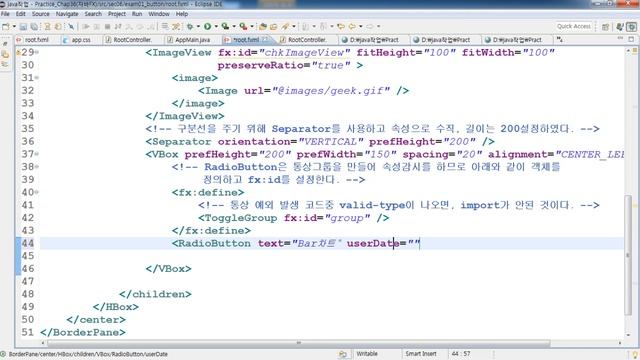Viewport: 640px width, 360px height.
Task: Open the External Tools dropdown arrow
Action: click(x=252, y=27)
